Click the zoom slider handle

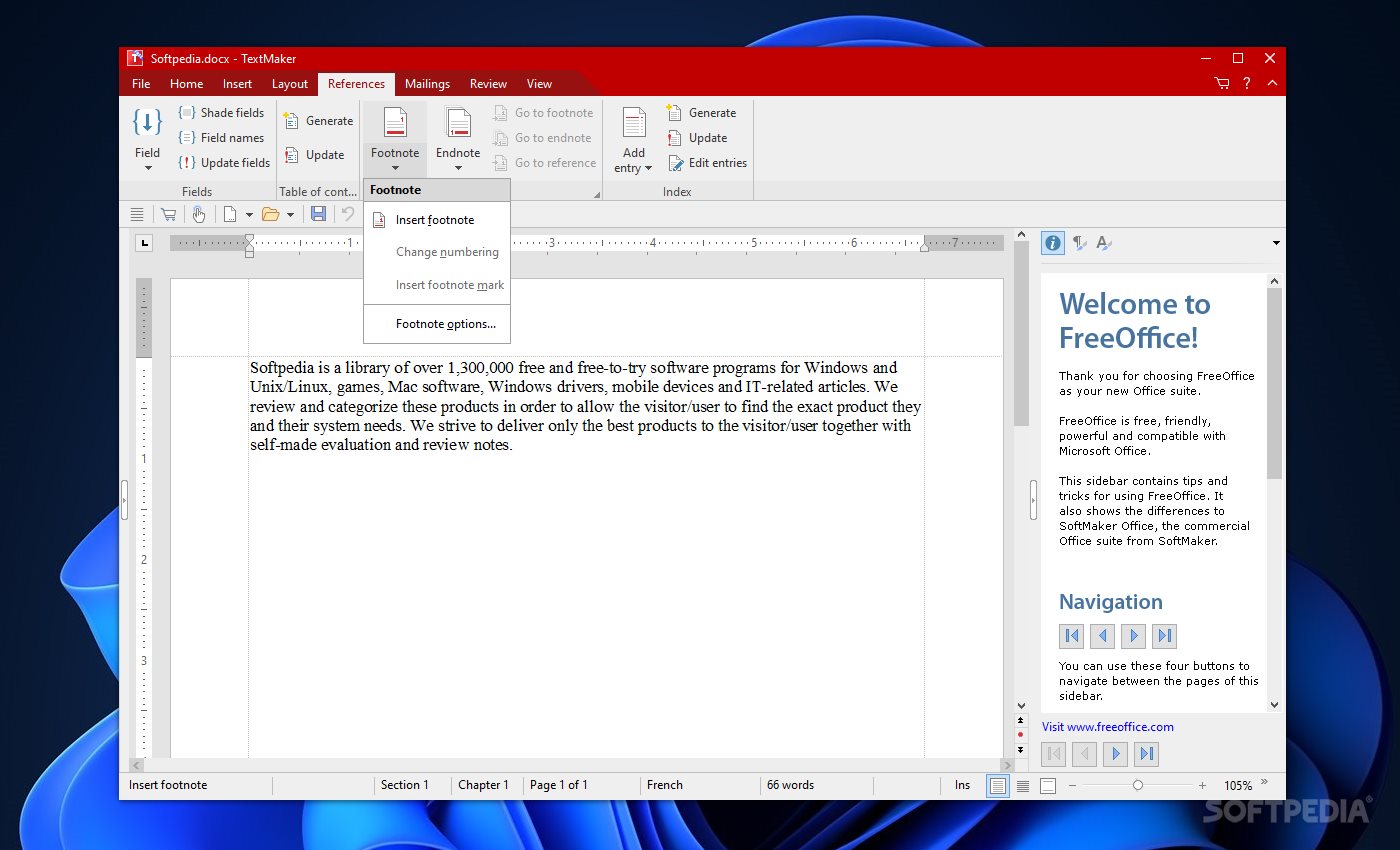coord(1138,786)
